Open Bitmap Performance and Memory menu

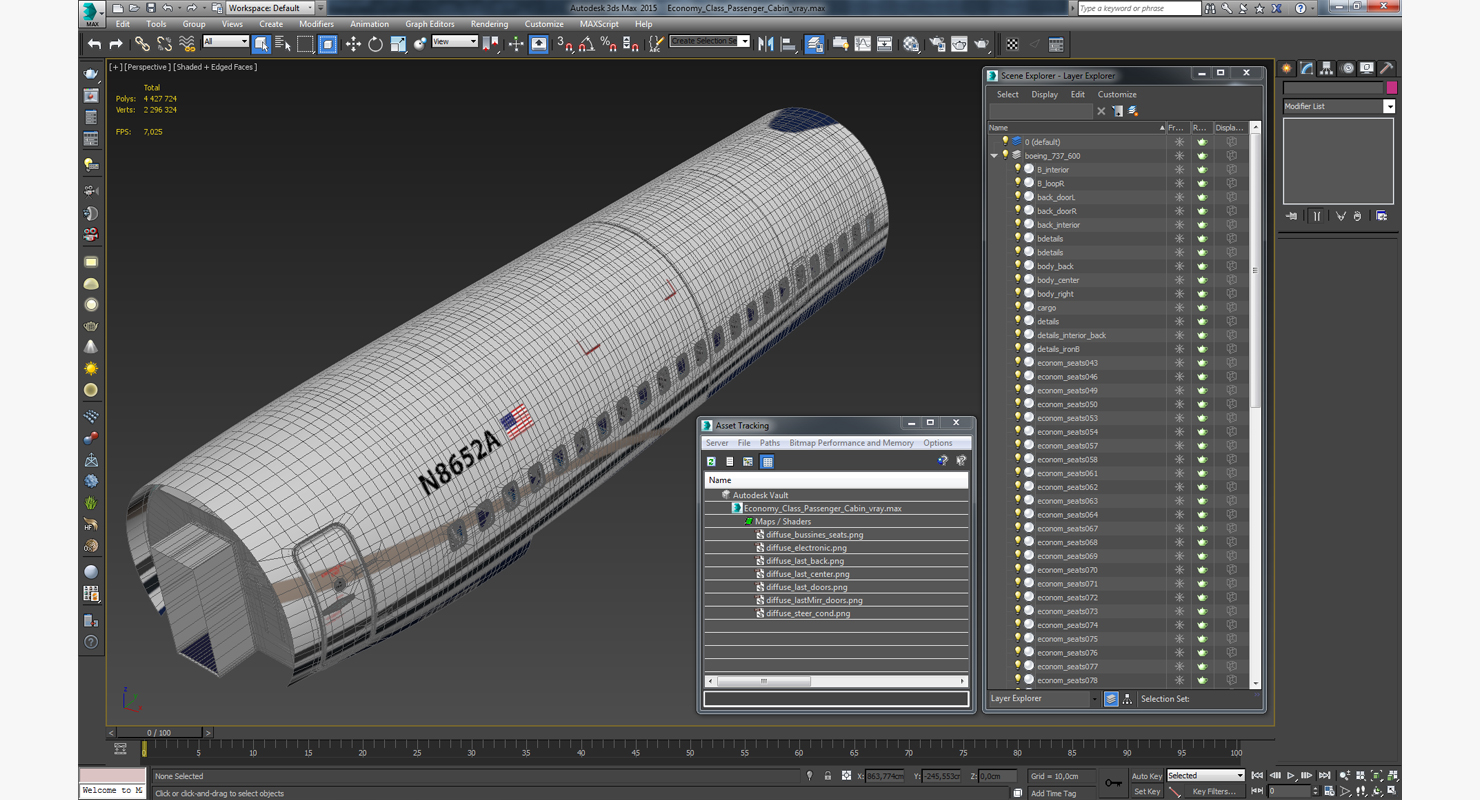(851, 443)
